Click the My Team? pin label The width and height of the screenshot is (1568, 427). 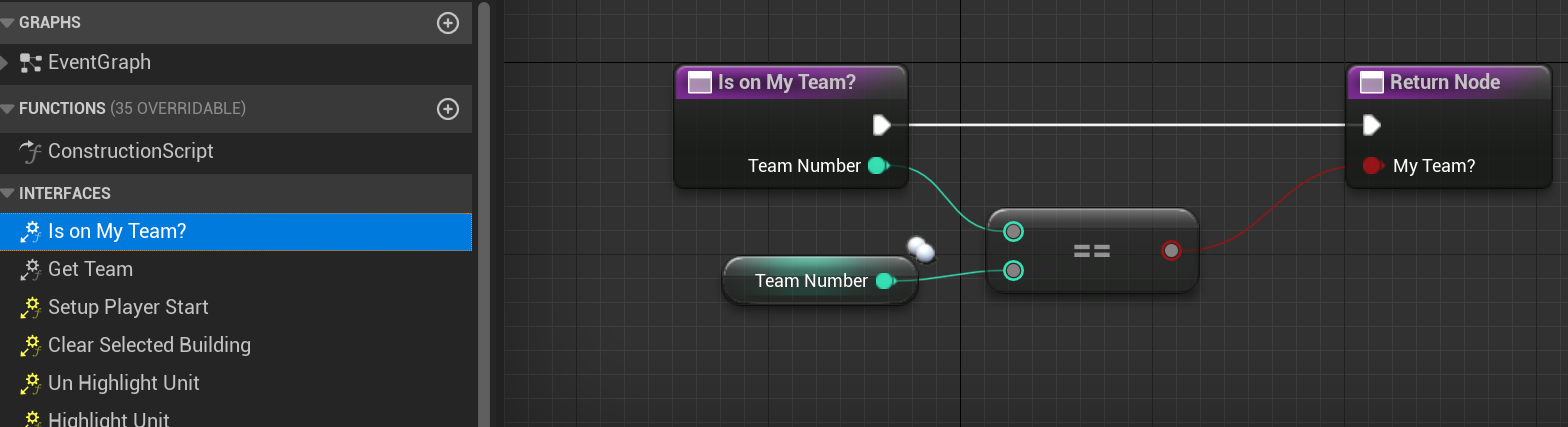[x=1434, y=166]
